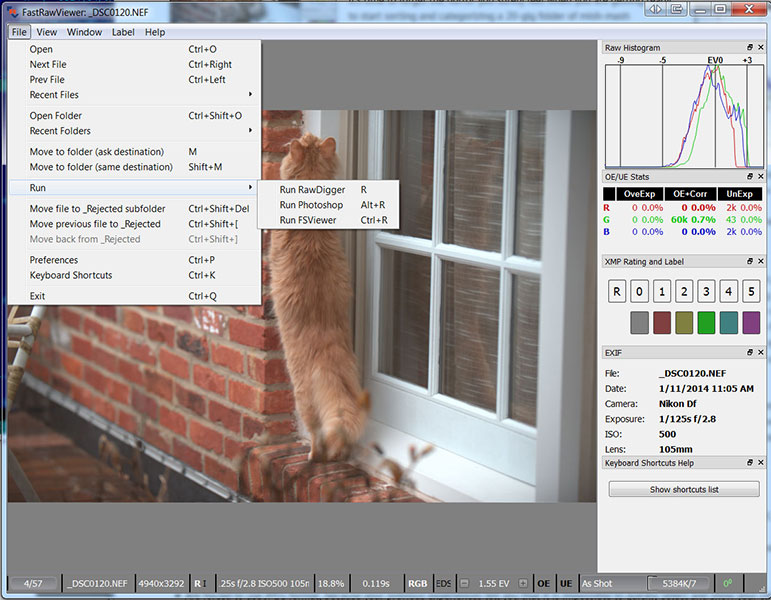This screenshot has width=771, height=600.
Task: Float the Raw Histogram panel
Action: (749, 48)
